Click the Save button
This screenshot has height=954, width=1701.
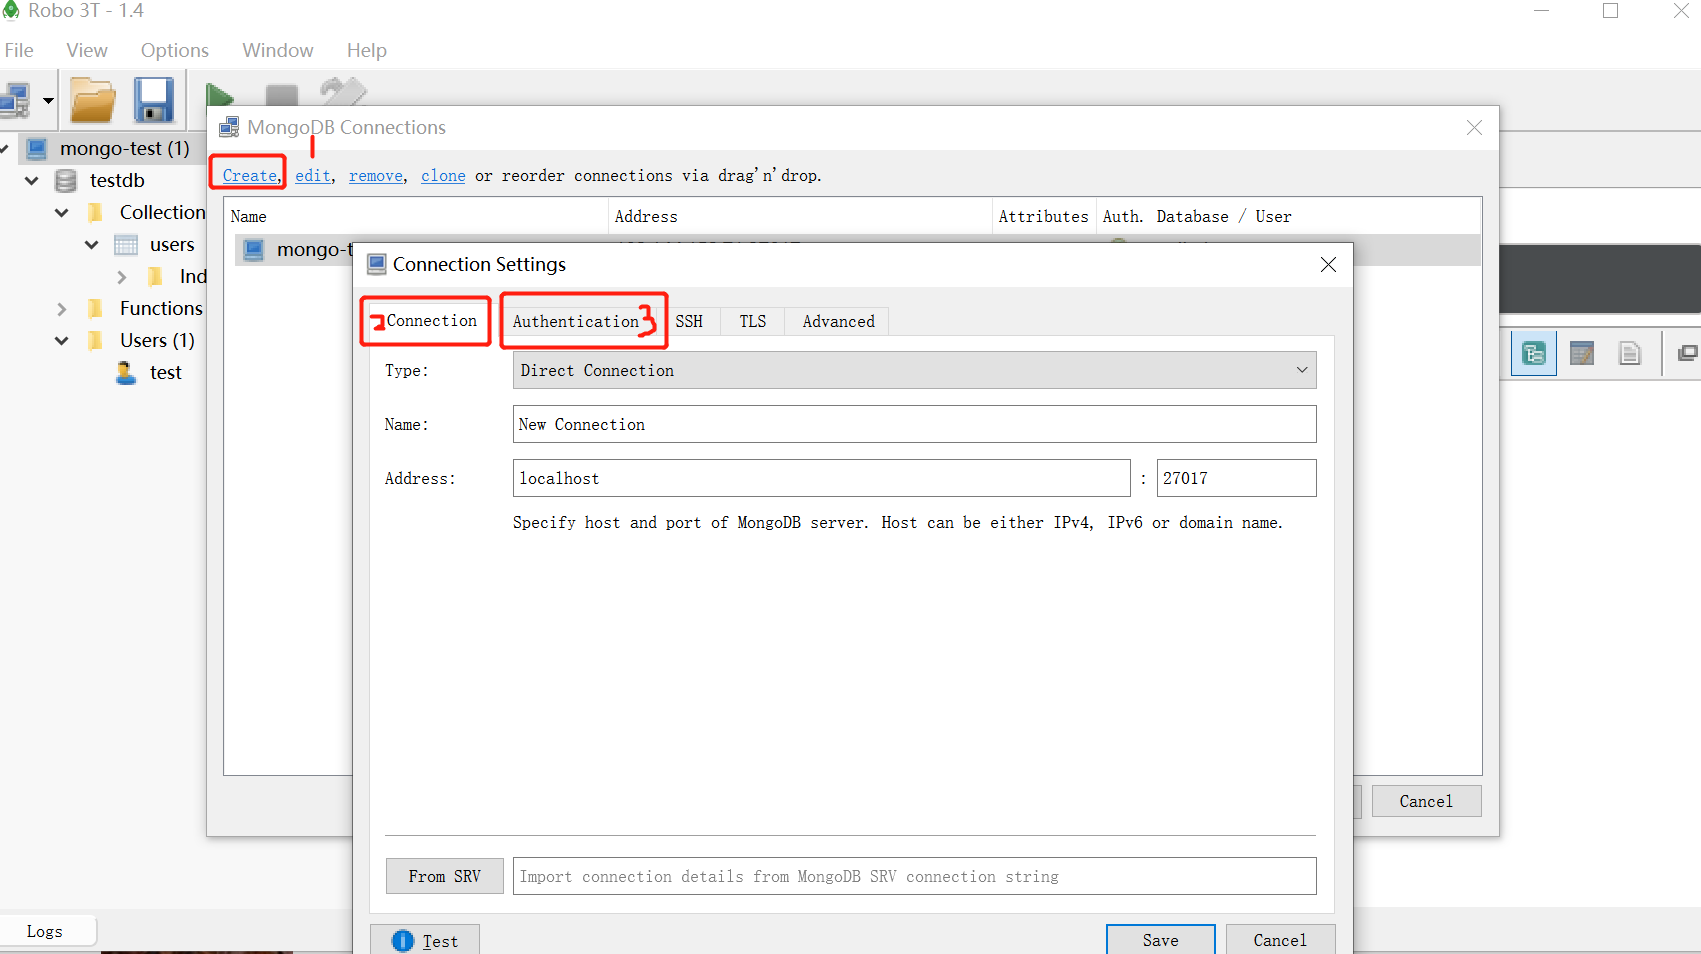[x=1161, y=940]
